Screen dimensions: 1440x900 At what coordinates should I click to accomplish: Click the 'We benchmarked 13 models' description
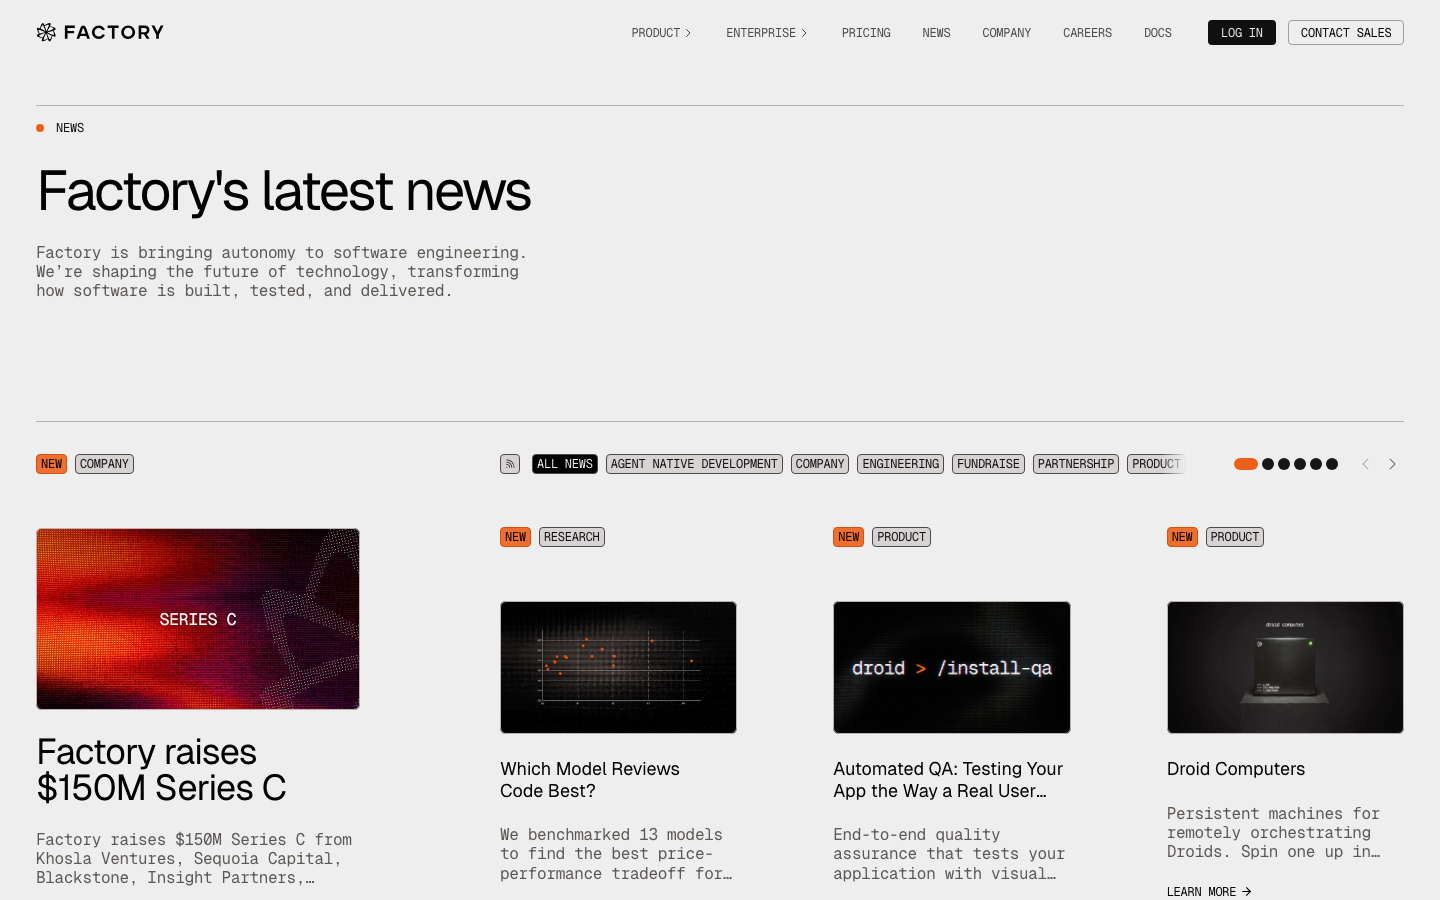point(616,854)
